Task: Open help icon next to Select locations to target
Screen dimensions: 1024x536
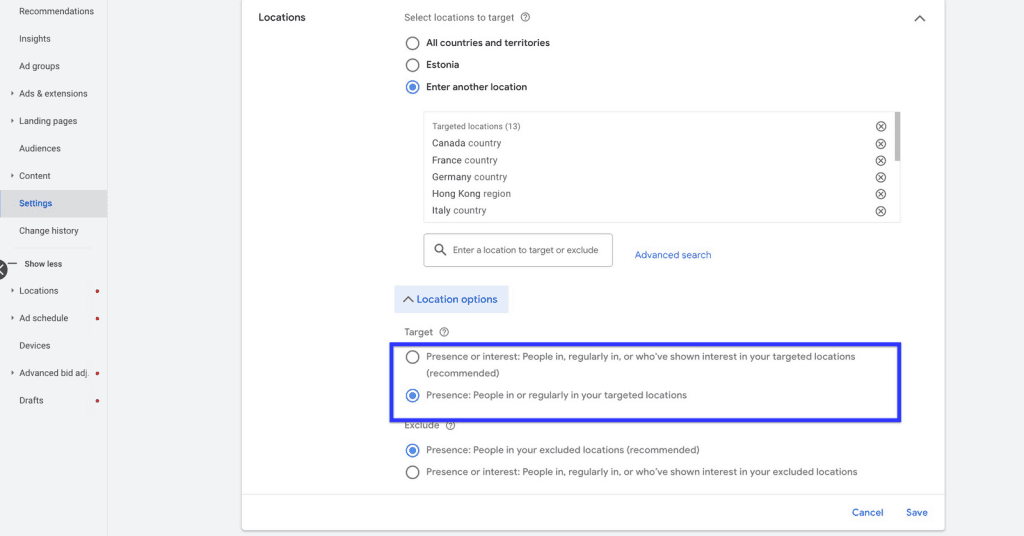Action: pos(525,18)
